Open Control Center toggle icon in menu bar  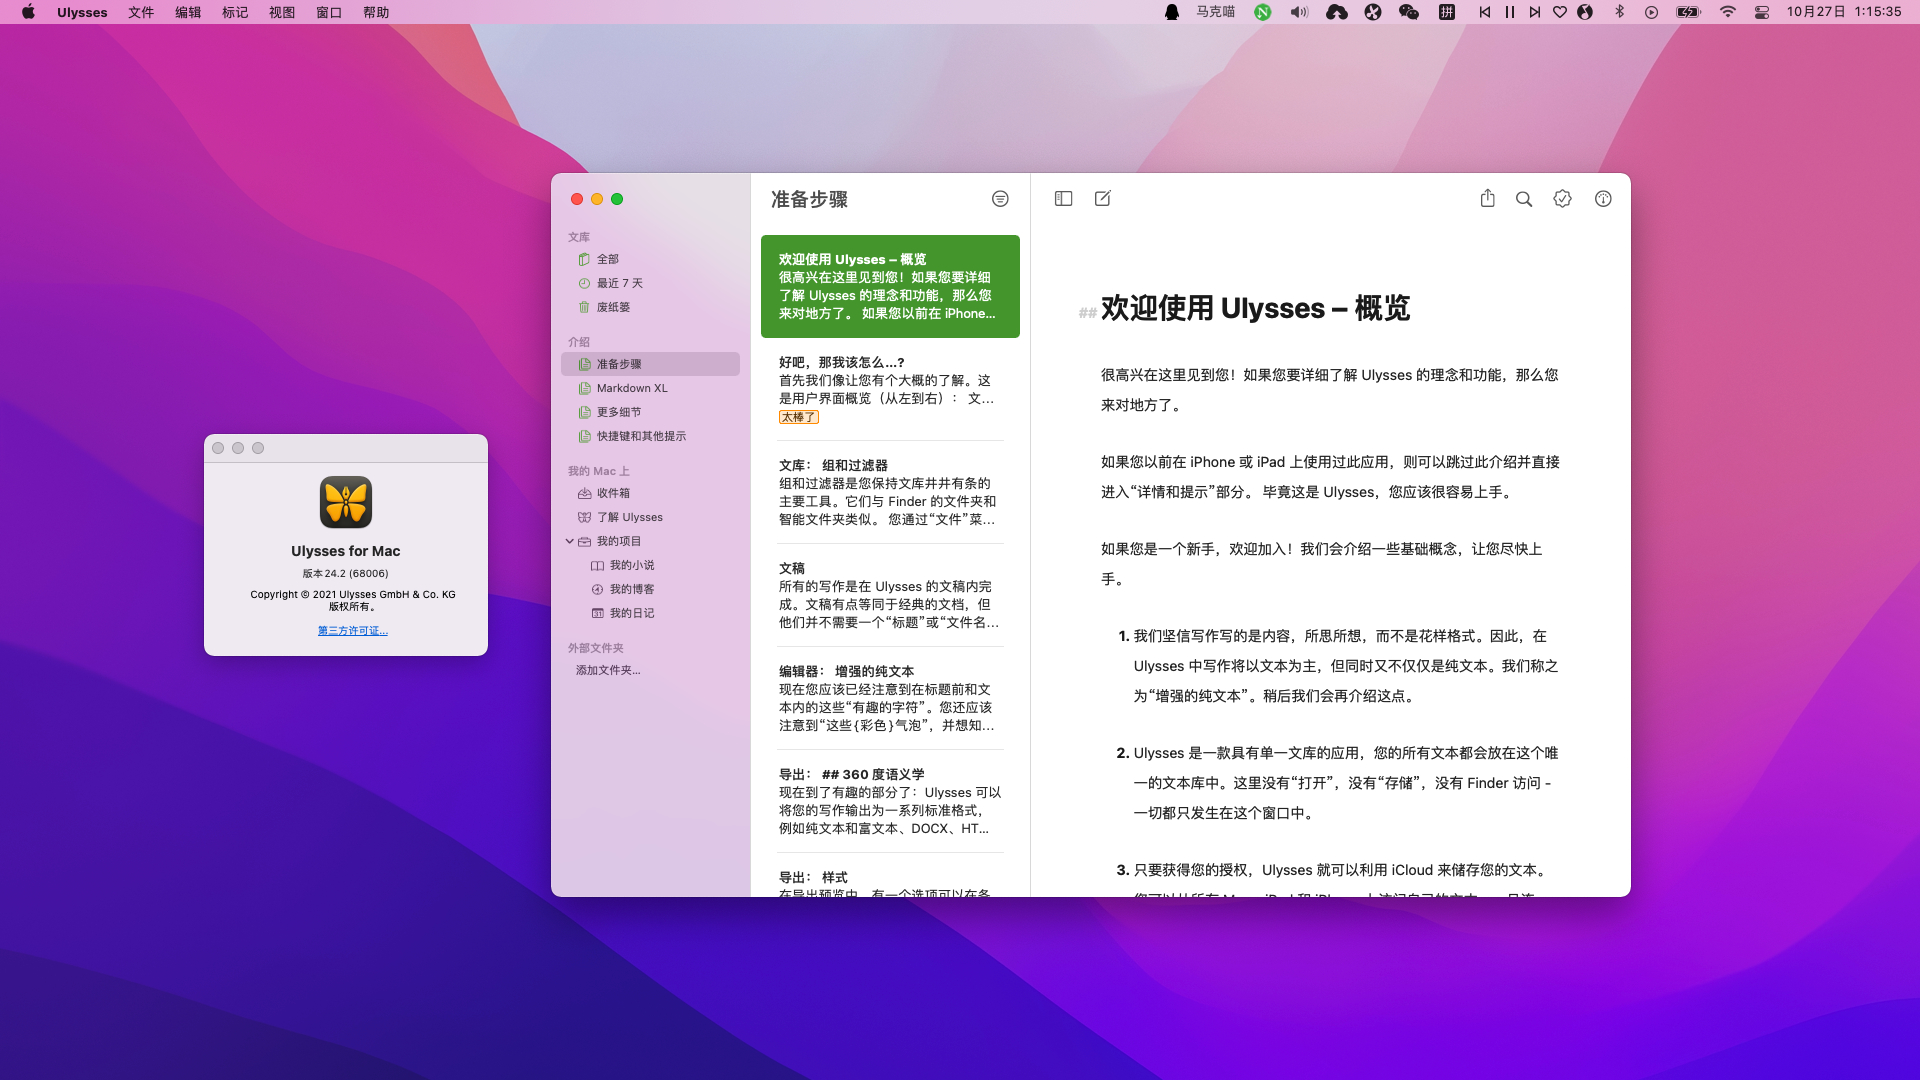[x=1762, y=12]
